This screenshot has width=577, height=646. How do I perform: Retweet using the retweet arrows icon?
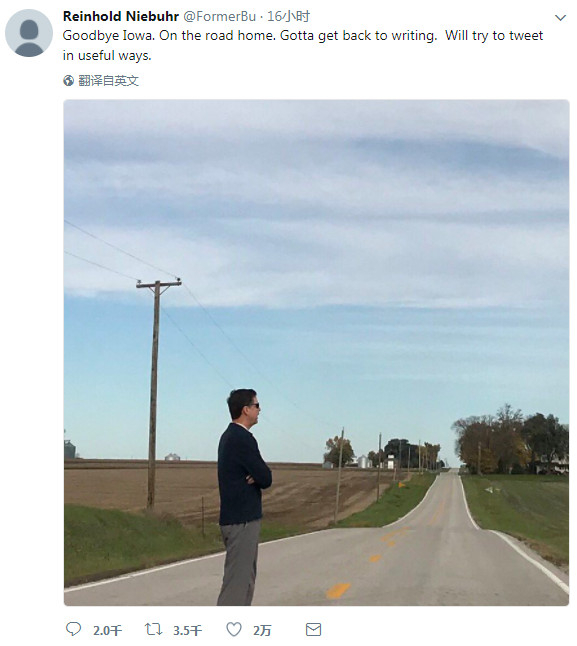click(153, 629)
